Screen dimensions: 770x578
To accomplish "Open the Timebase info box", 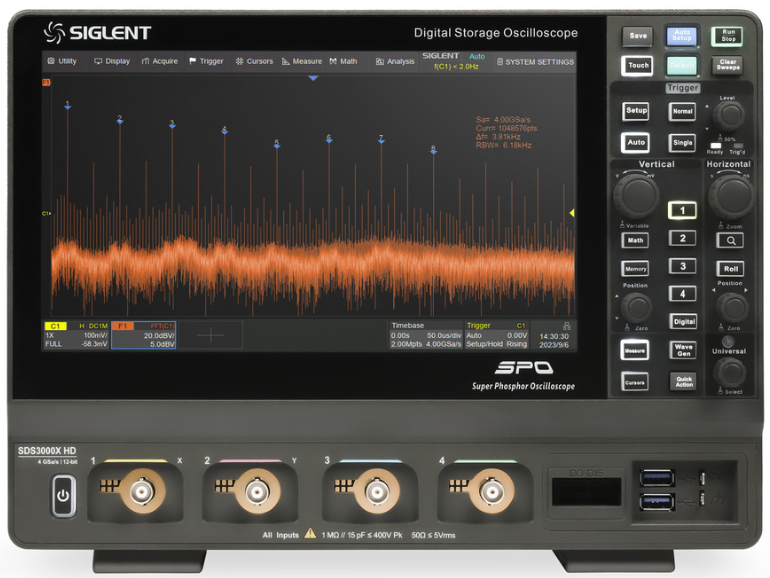I will click(x=426, y=335).
